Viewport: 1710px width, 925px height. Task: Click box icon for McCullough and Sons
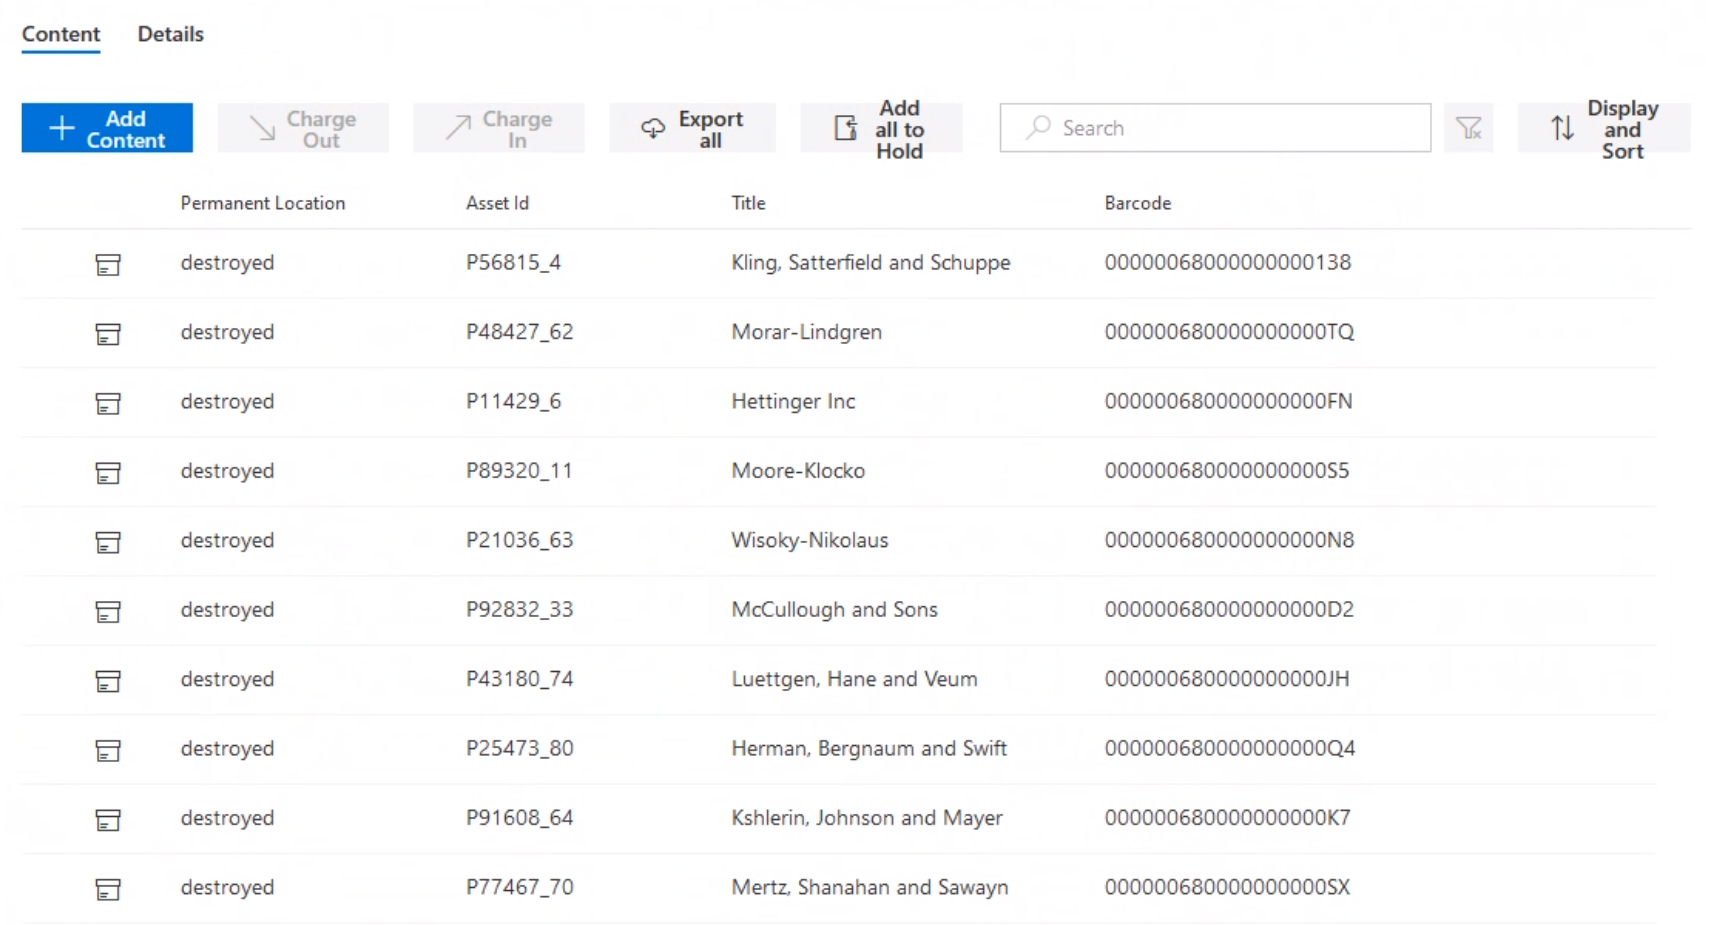click(x=108, y=611)
